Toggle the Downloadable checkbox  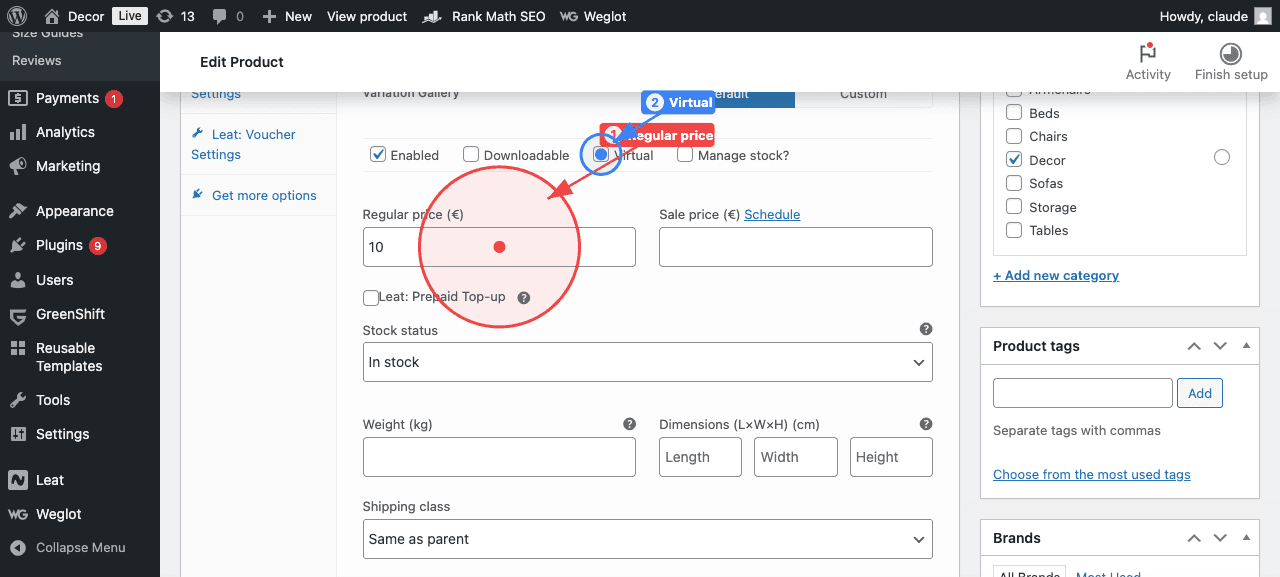coord(471,154)
